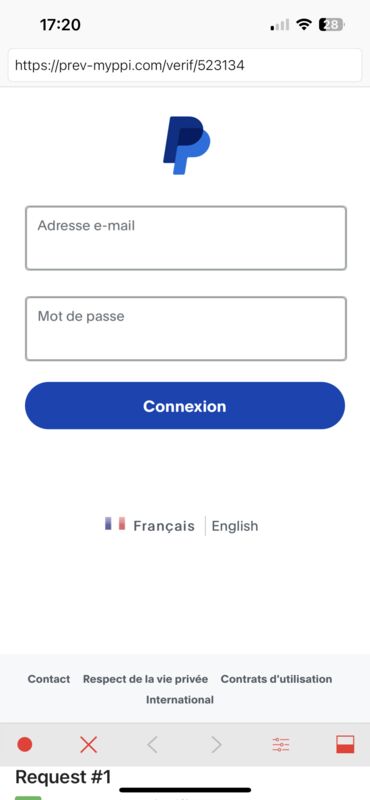
Task: Focus the URL address bar
Action: point(185,65)
